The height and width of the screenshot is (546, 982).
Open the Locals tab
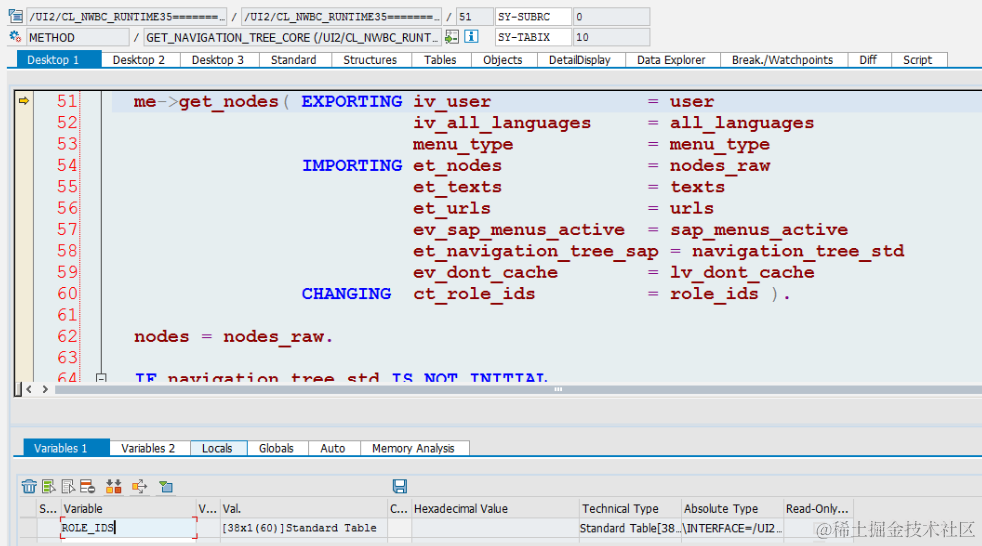point(217,448)
